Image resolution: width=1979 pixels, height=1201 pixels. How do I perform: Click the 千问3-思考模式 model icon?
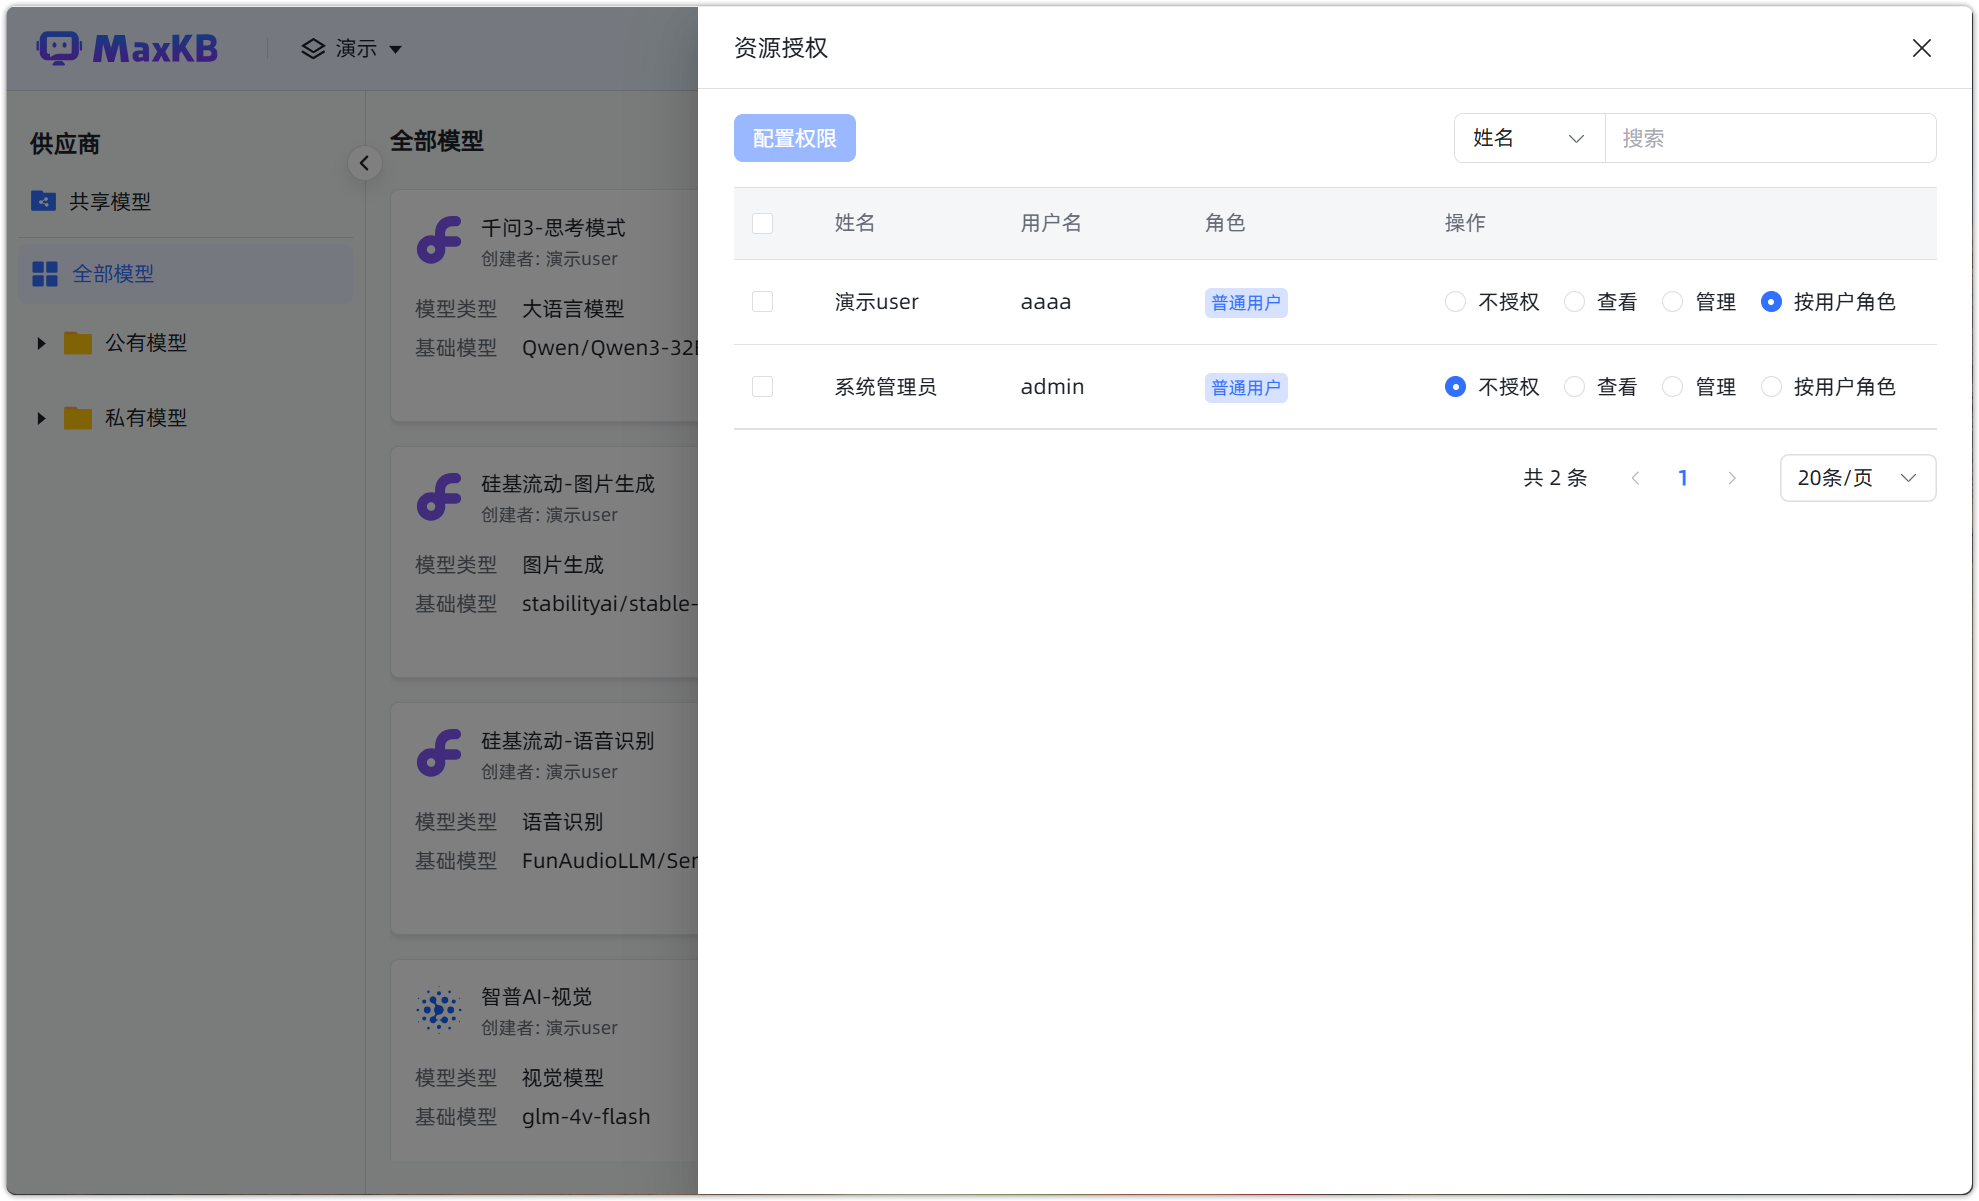(440, 241)
